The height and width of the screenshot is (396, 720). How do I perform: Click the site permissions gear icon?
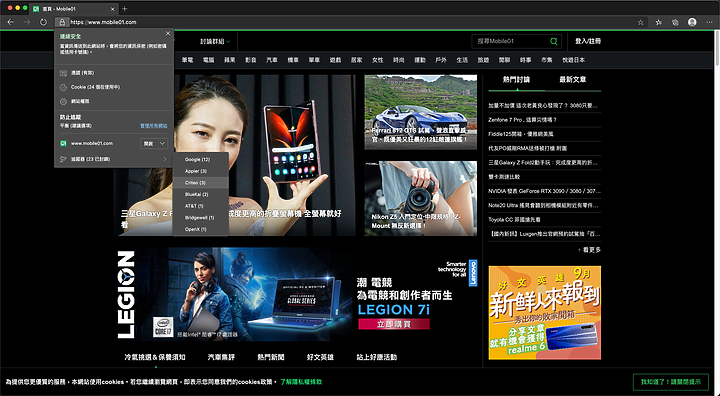[63, 102]
